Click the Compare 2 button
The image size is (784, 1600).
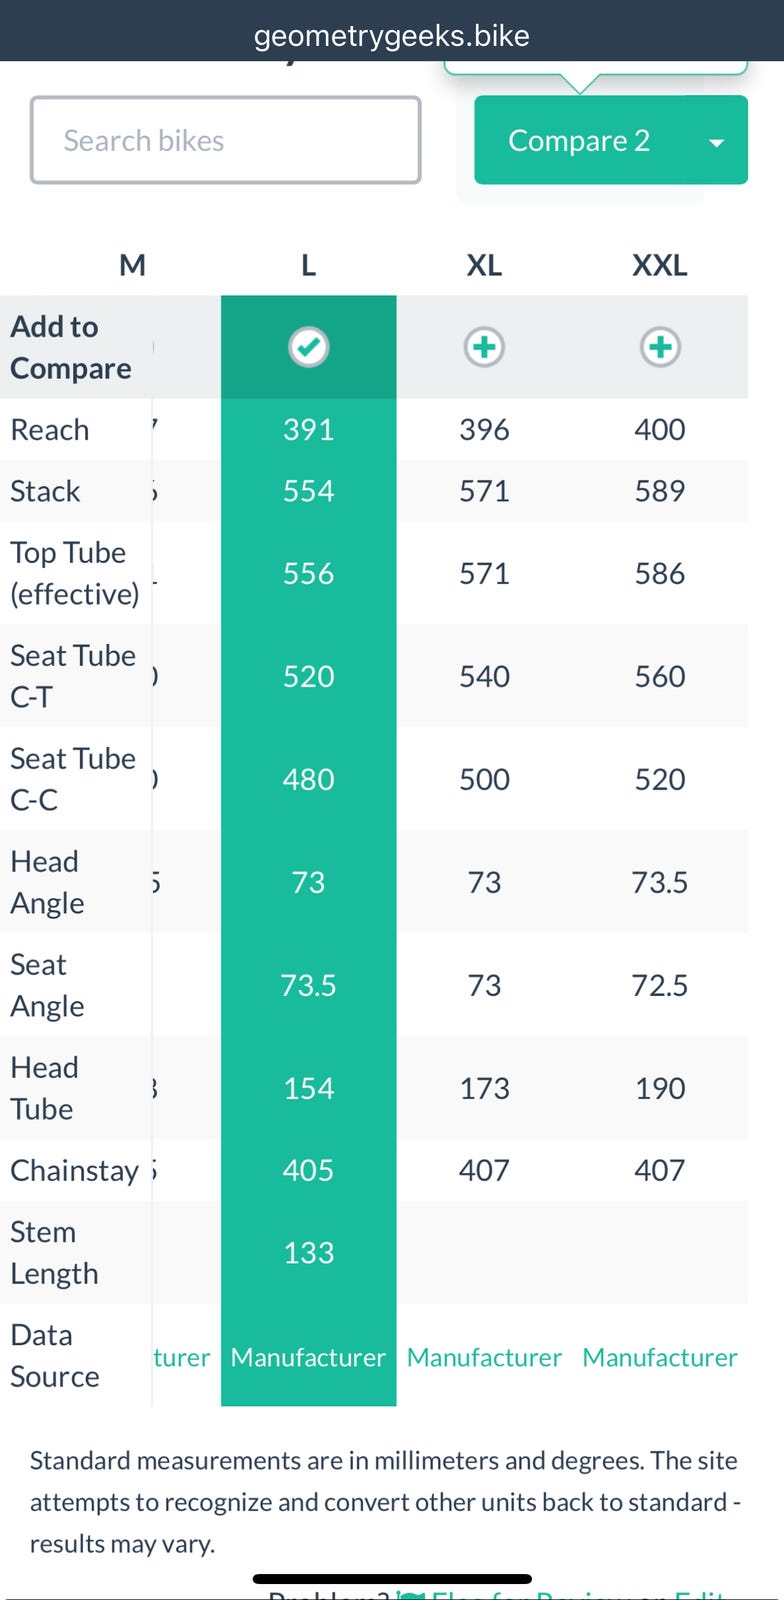pyautogui.click(x=579, y=141)
